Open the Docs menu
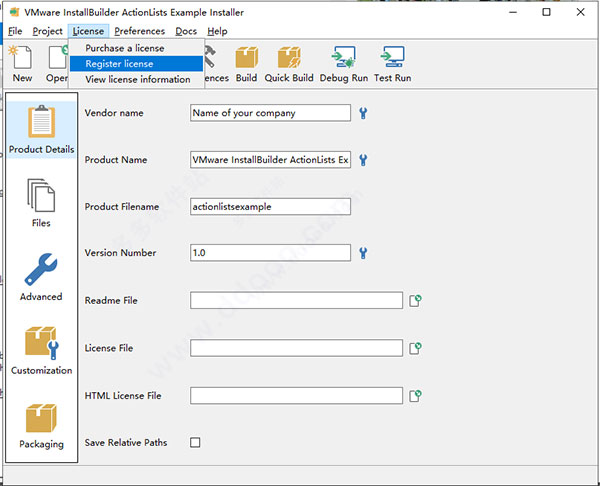 (x=186, y=31)
